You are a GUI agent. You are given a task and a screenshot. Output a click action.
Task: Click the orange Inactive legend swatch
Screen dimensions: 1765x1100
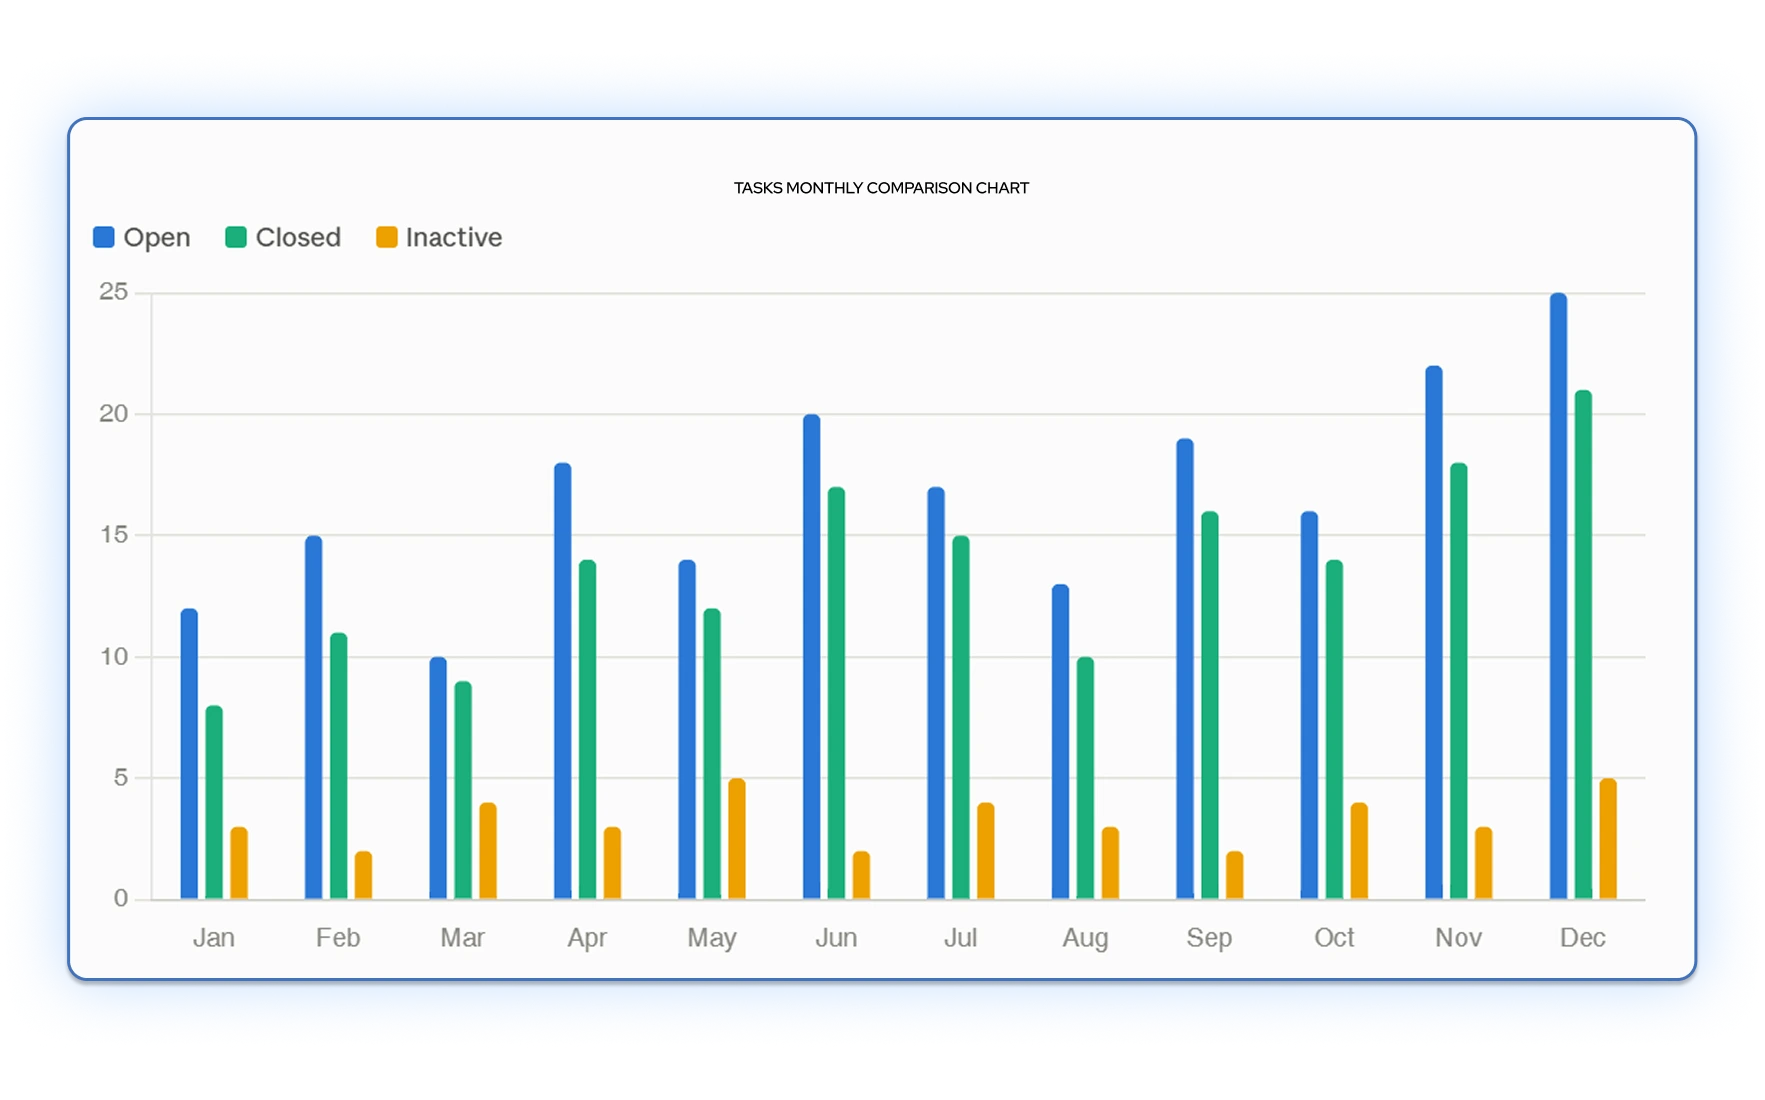click(x=386, y=237)
